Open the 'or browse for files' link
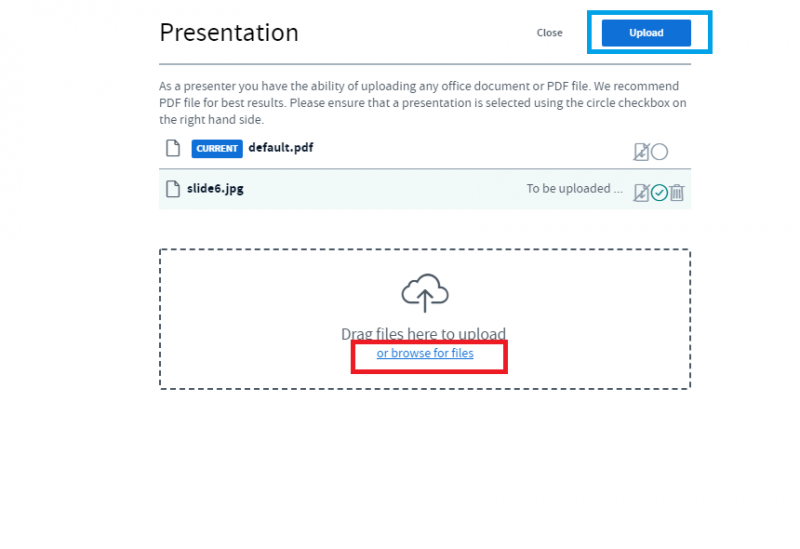Screen dimensions: 800x549 point(425,353)
